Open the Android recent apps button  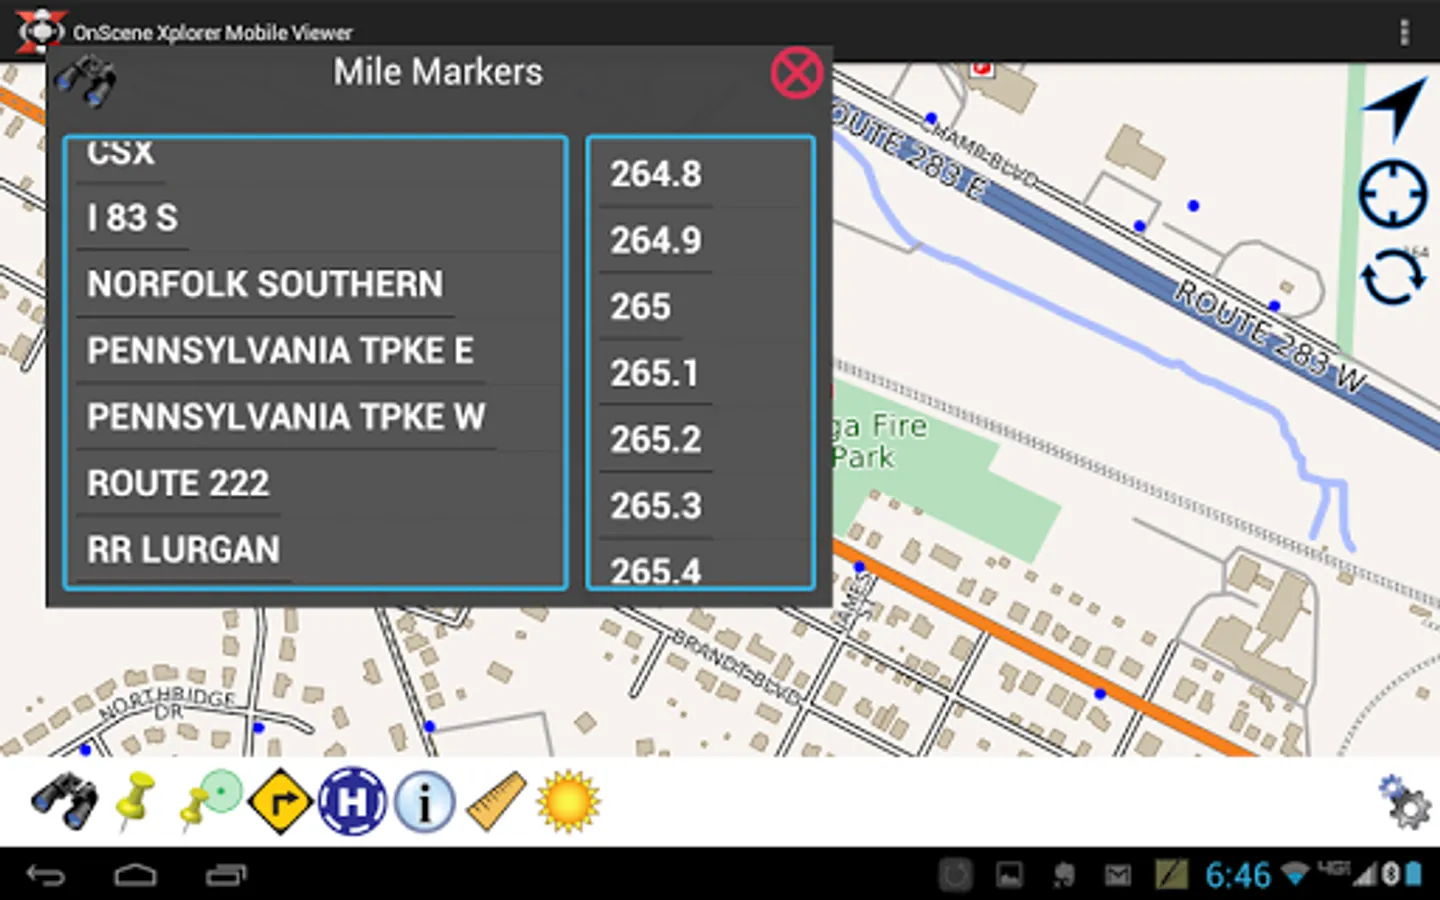(226, 876)
